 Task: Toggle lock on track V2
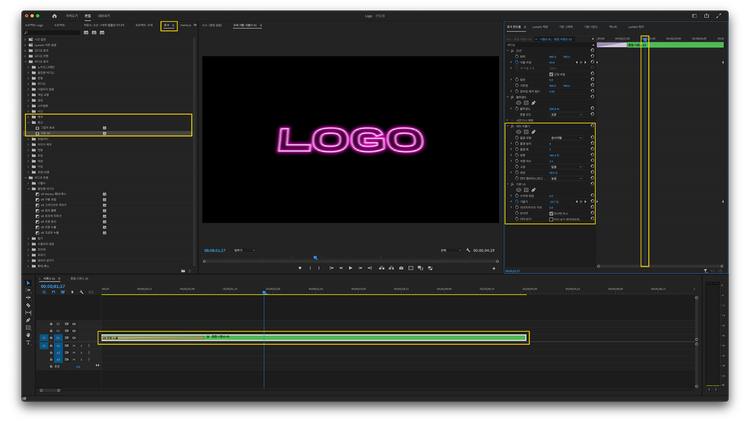point(51,331)
